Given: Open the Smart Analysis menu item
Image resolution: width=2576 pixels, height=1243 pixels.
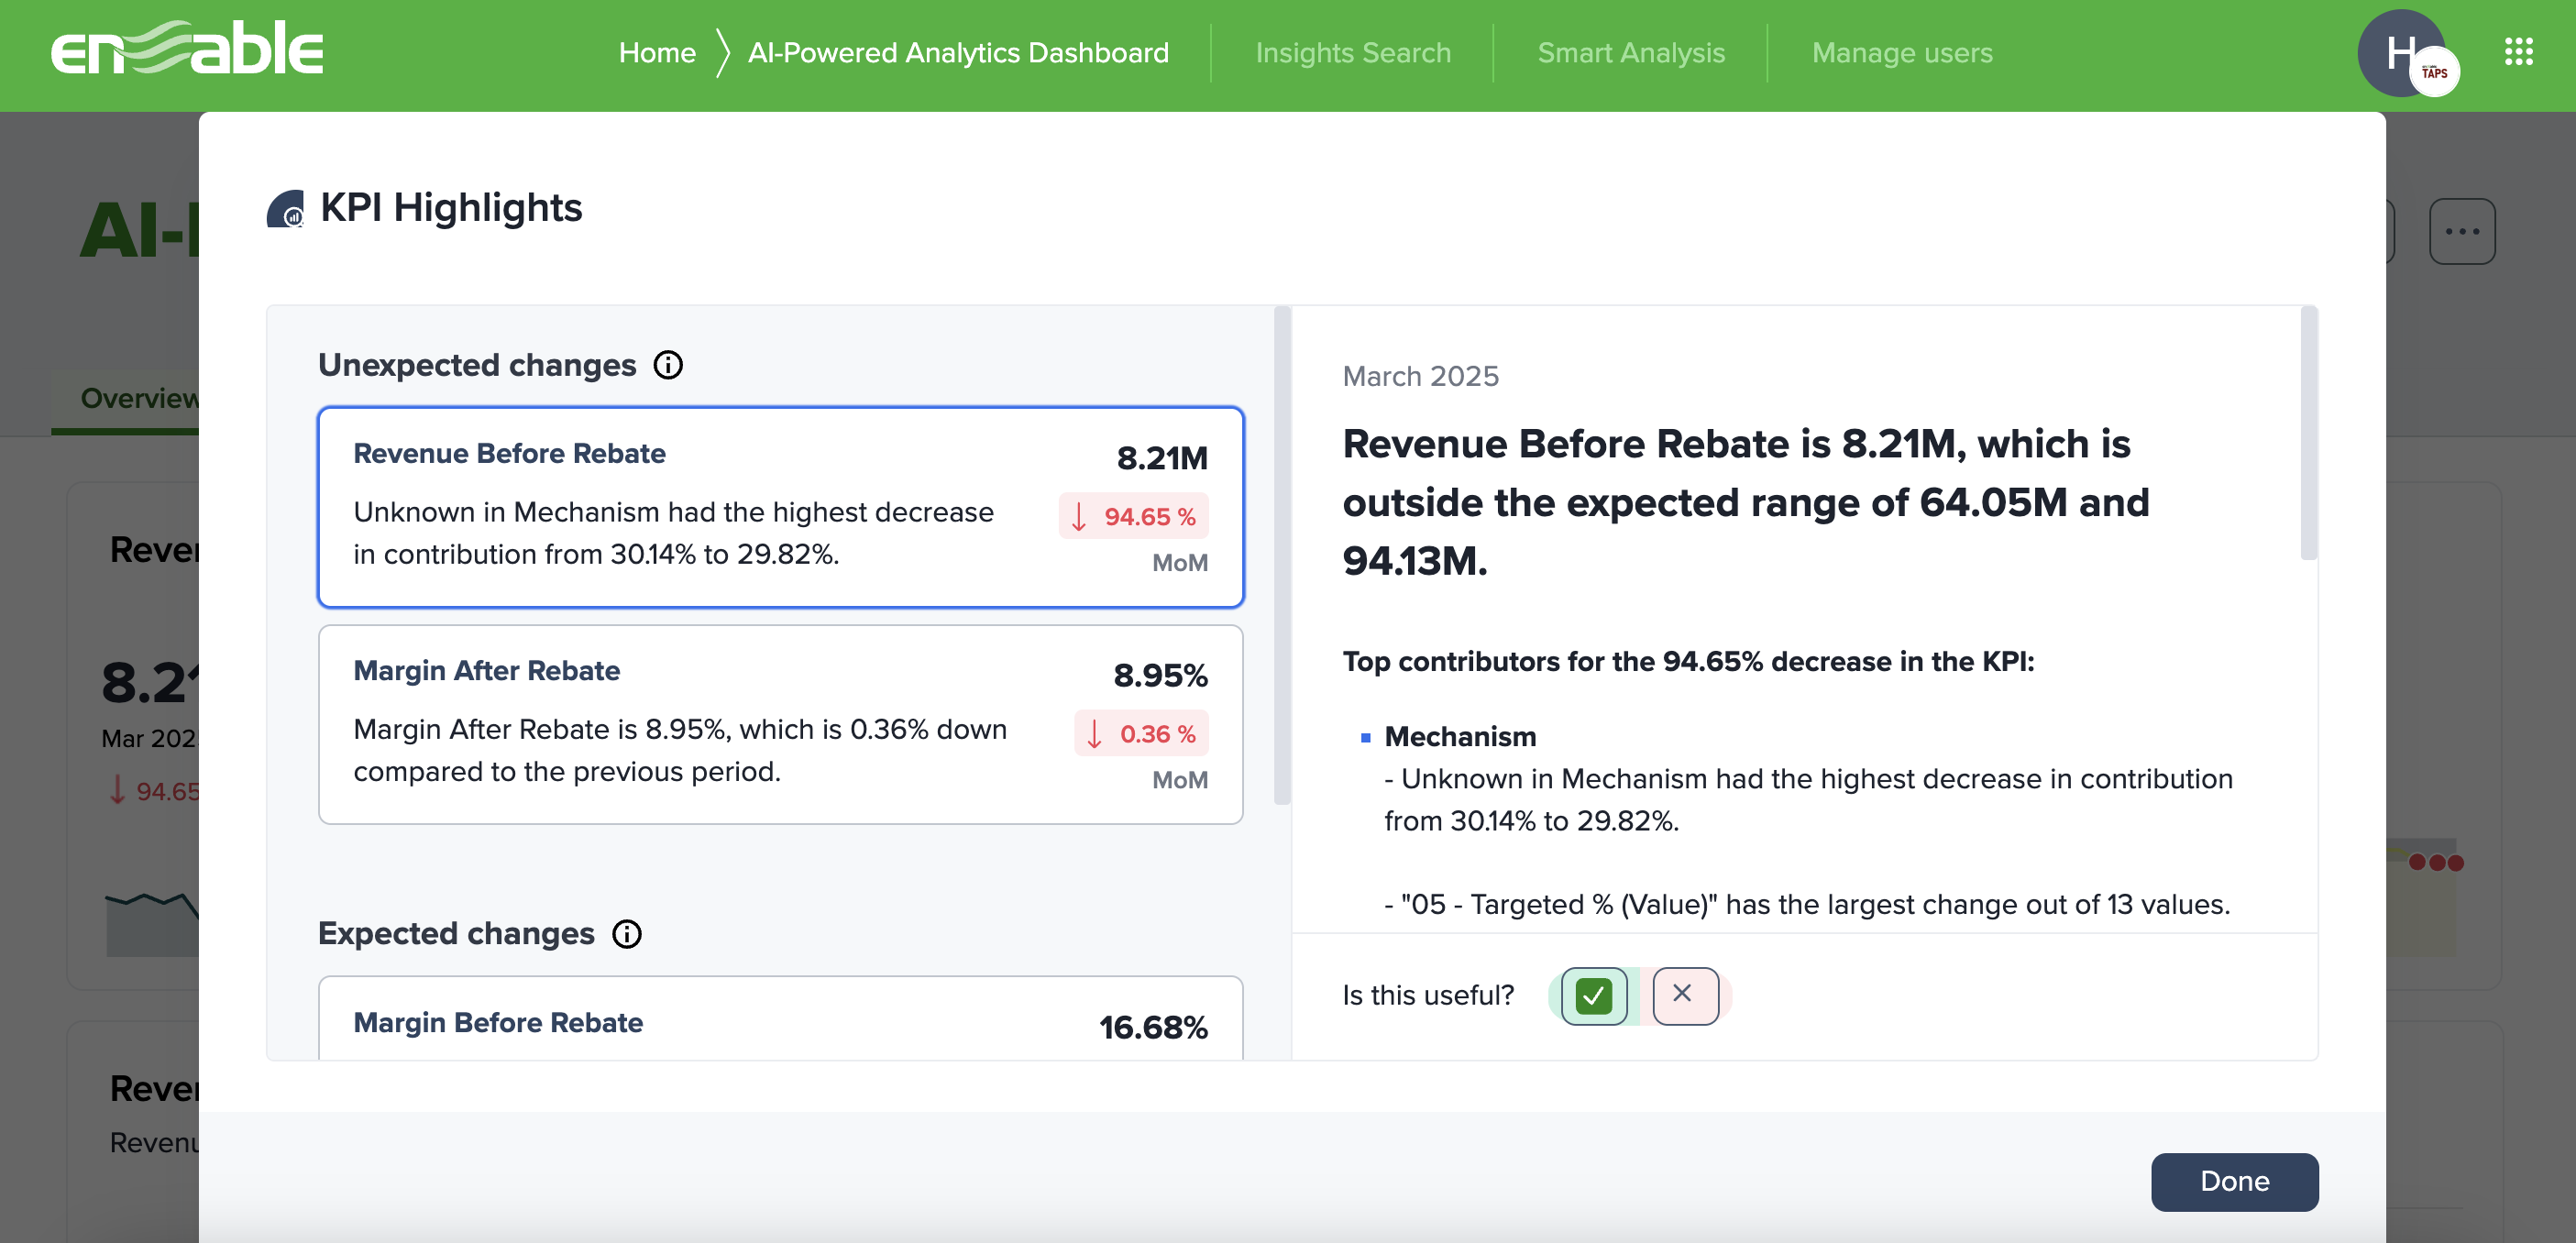Looking at the screenshot, I should tap(1631, 52).
